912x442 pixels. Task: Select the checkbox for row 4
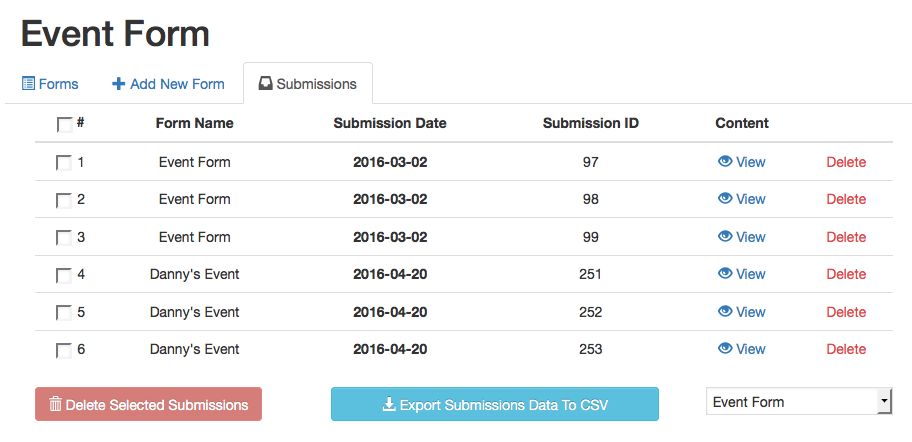[x=64, y=275]
